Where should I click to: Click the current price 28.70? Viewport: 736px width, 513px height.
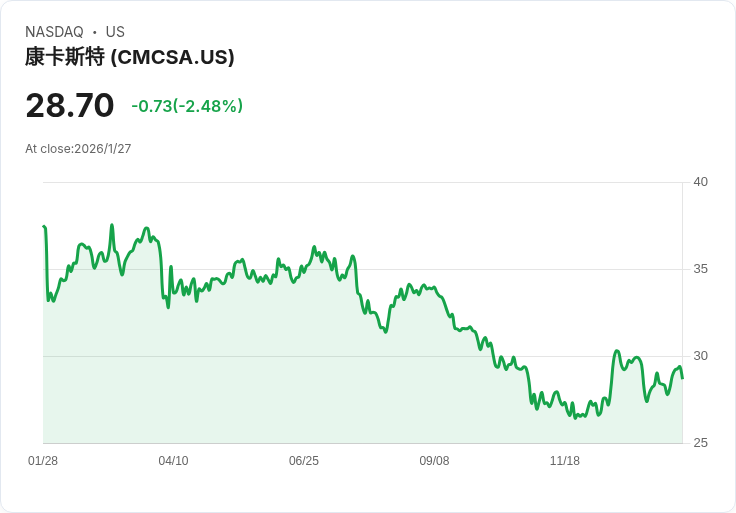69,106
